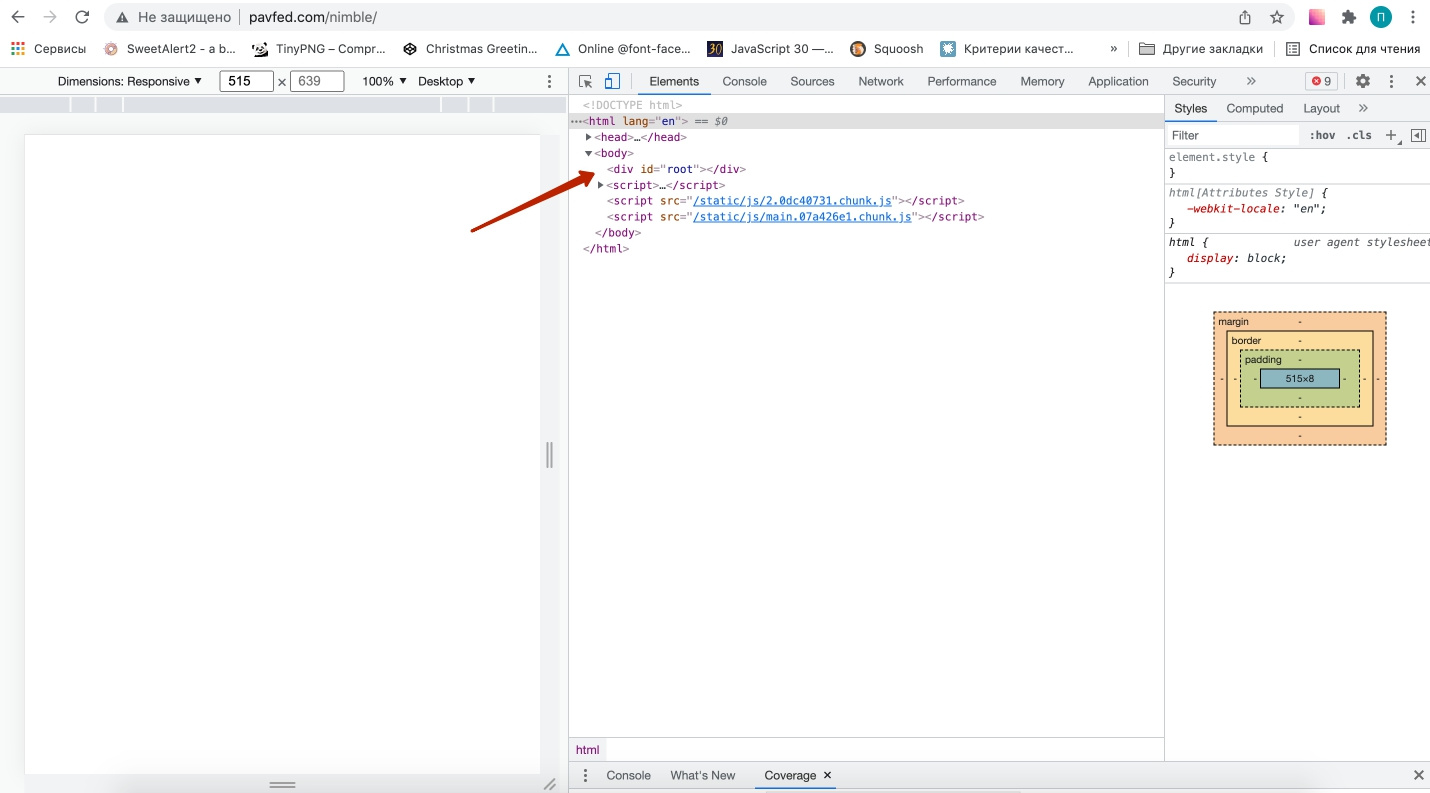Switch to Application tab
1430x793 pixels.
point(1118,81)
